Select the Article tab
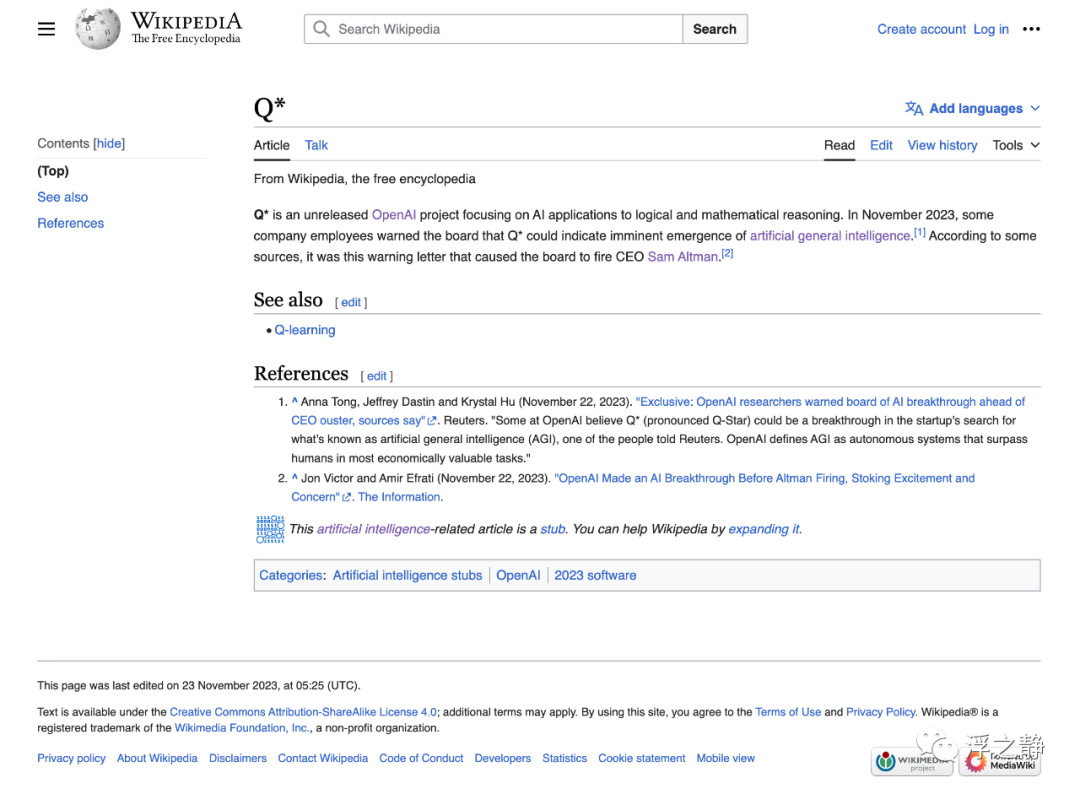The image size is (1080, 794). [x=271, y=145]
